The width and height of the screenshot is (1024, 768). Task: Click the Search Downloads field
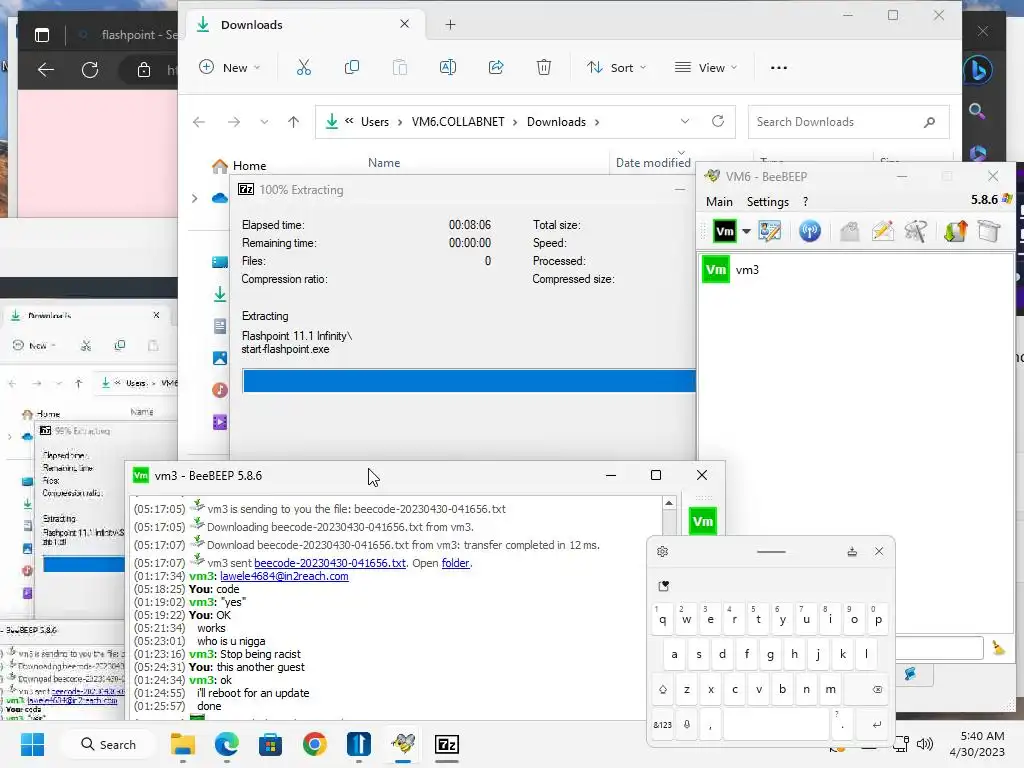click(x=848, y=122)
